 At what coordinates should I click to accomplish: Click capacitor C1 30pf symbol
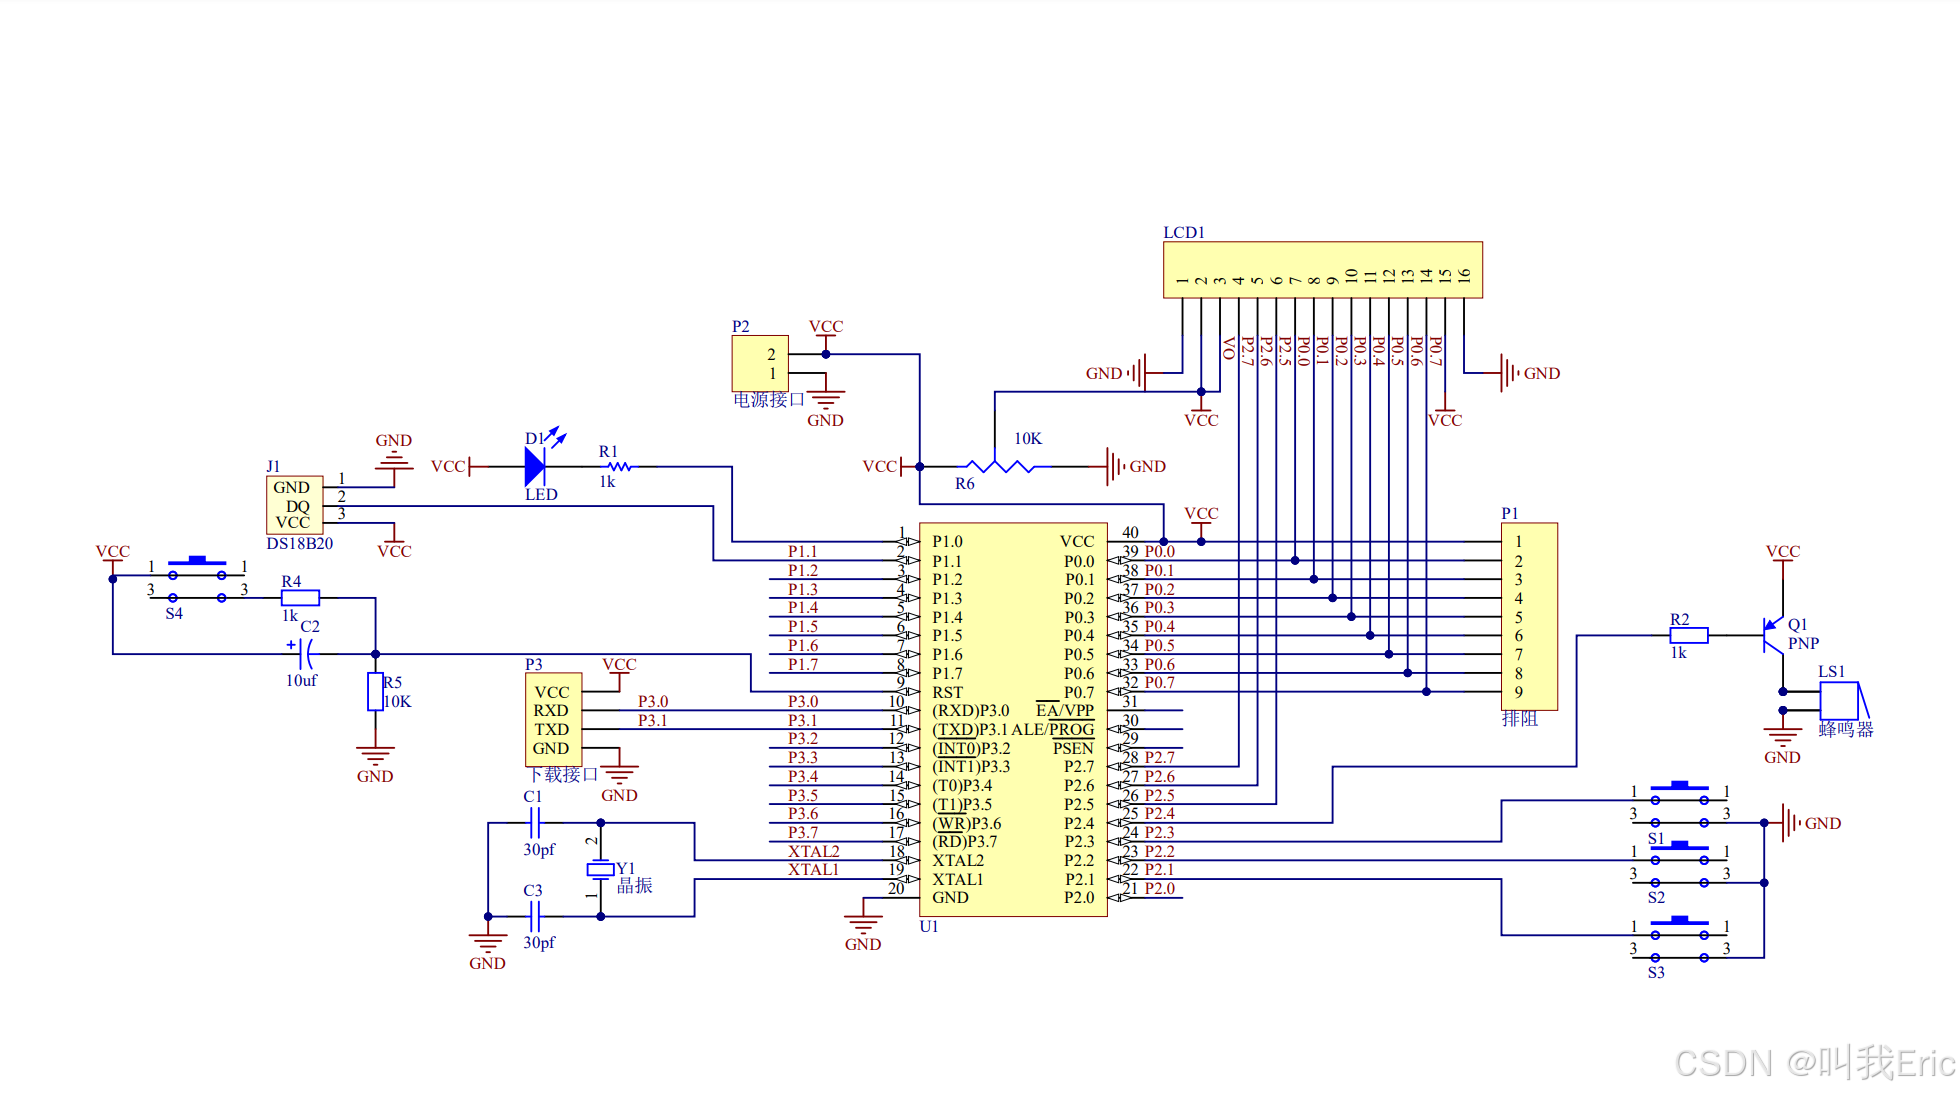(x=534, y=823)
